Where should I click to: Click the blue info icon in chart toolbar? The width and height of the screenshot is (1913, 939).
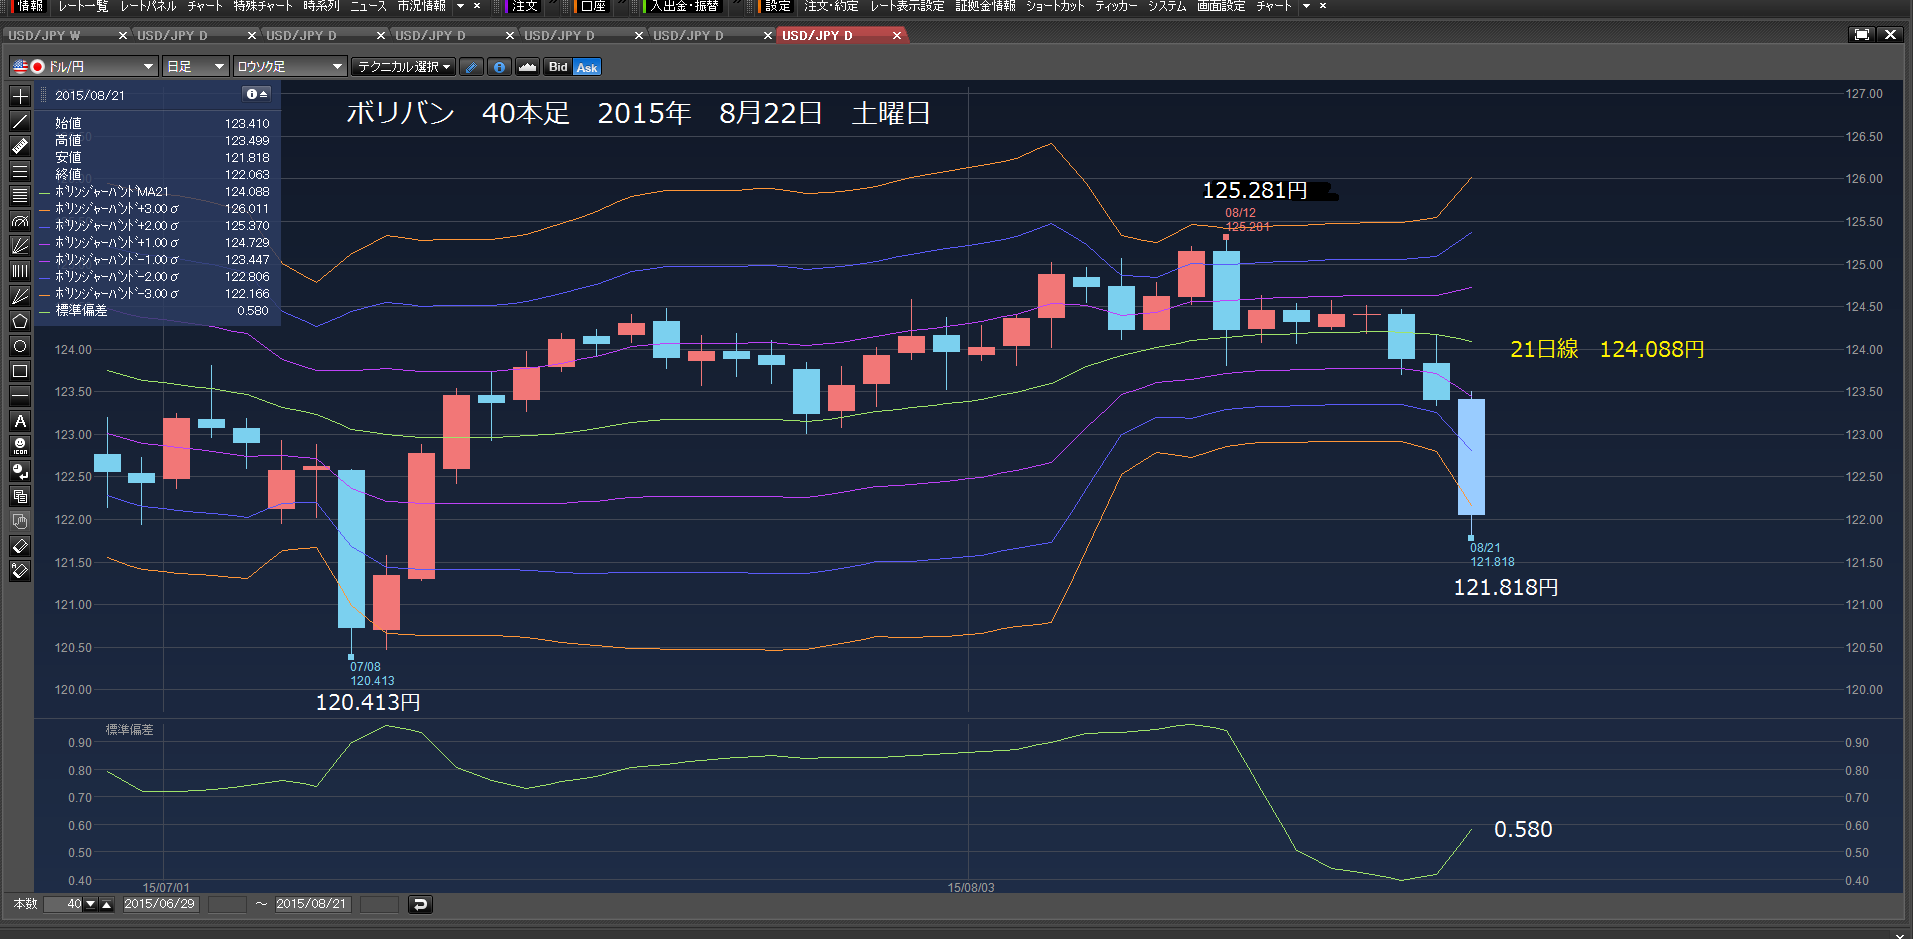pyautogui.click(x=499, y=67)
